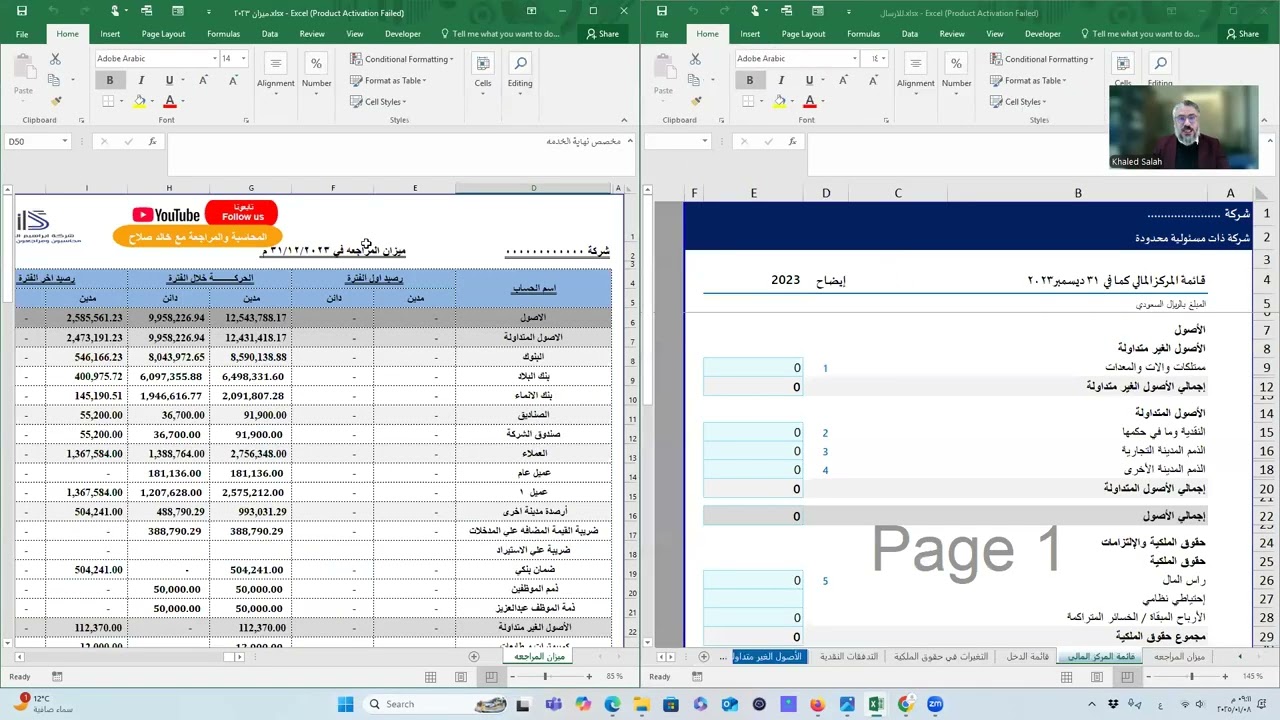1280x720 pixels.
Task: Open Formulas tab in left Excel window
Action: [223, 33]
